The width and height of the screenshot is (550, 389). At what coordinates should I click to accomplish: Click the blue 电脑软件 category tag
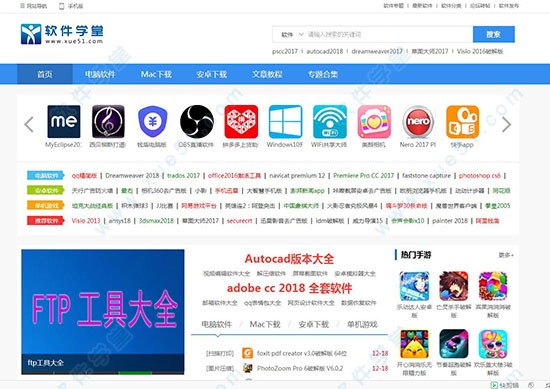point(46,175)
